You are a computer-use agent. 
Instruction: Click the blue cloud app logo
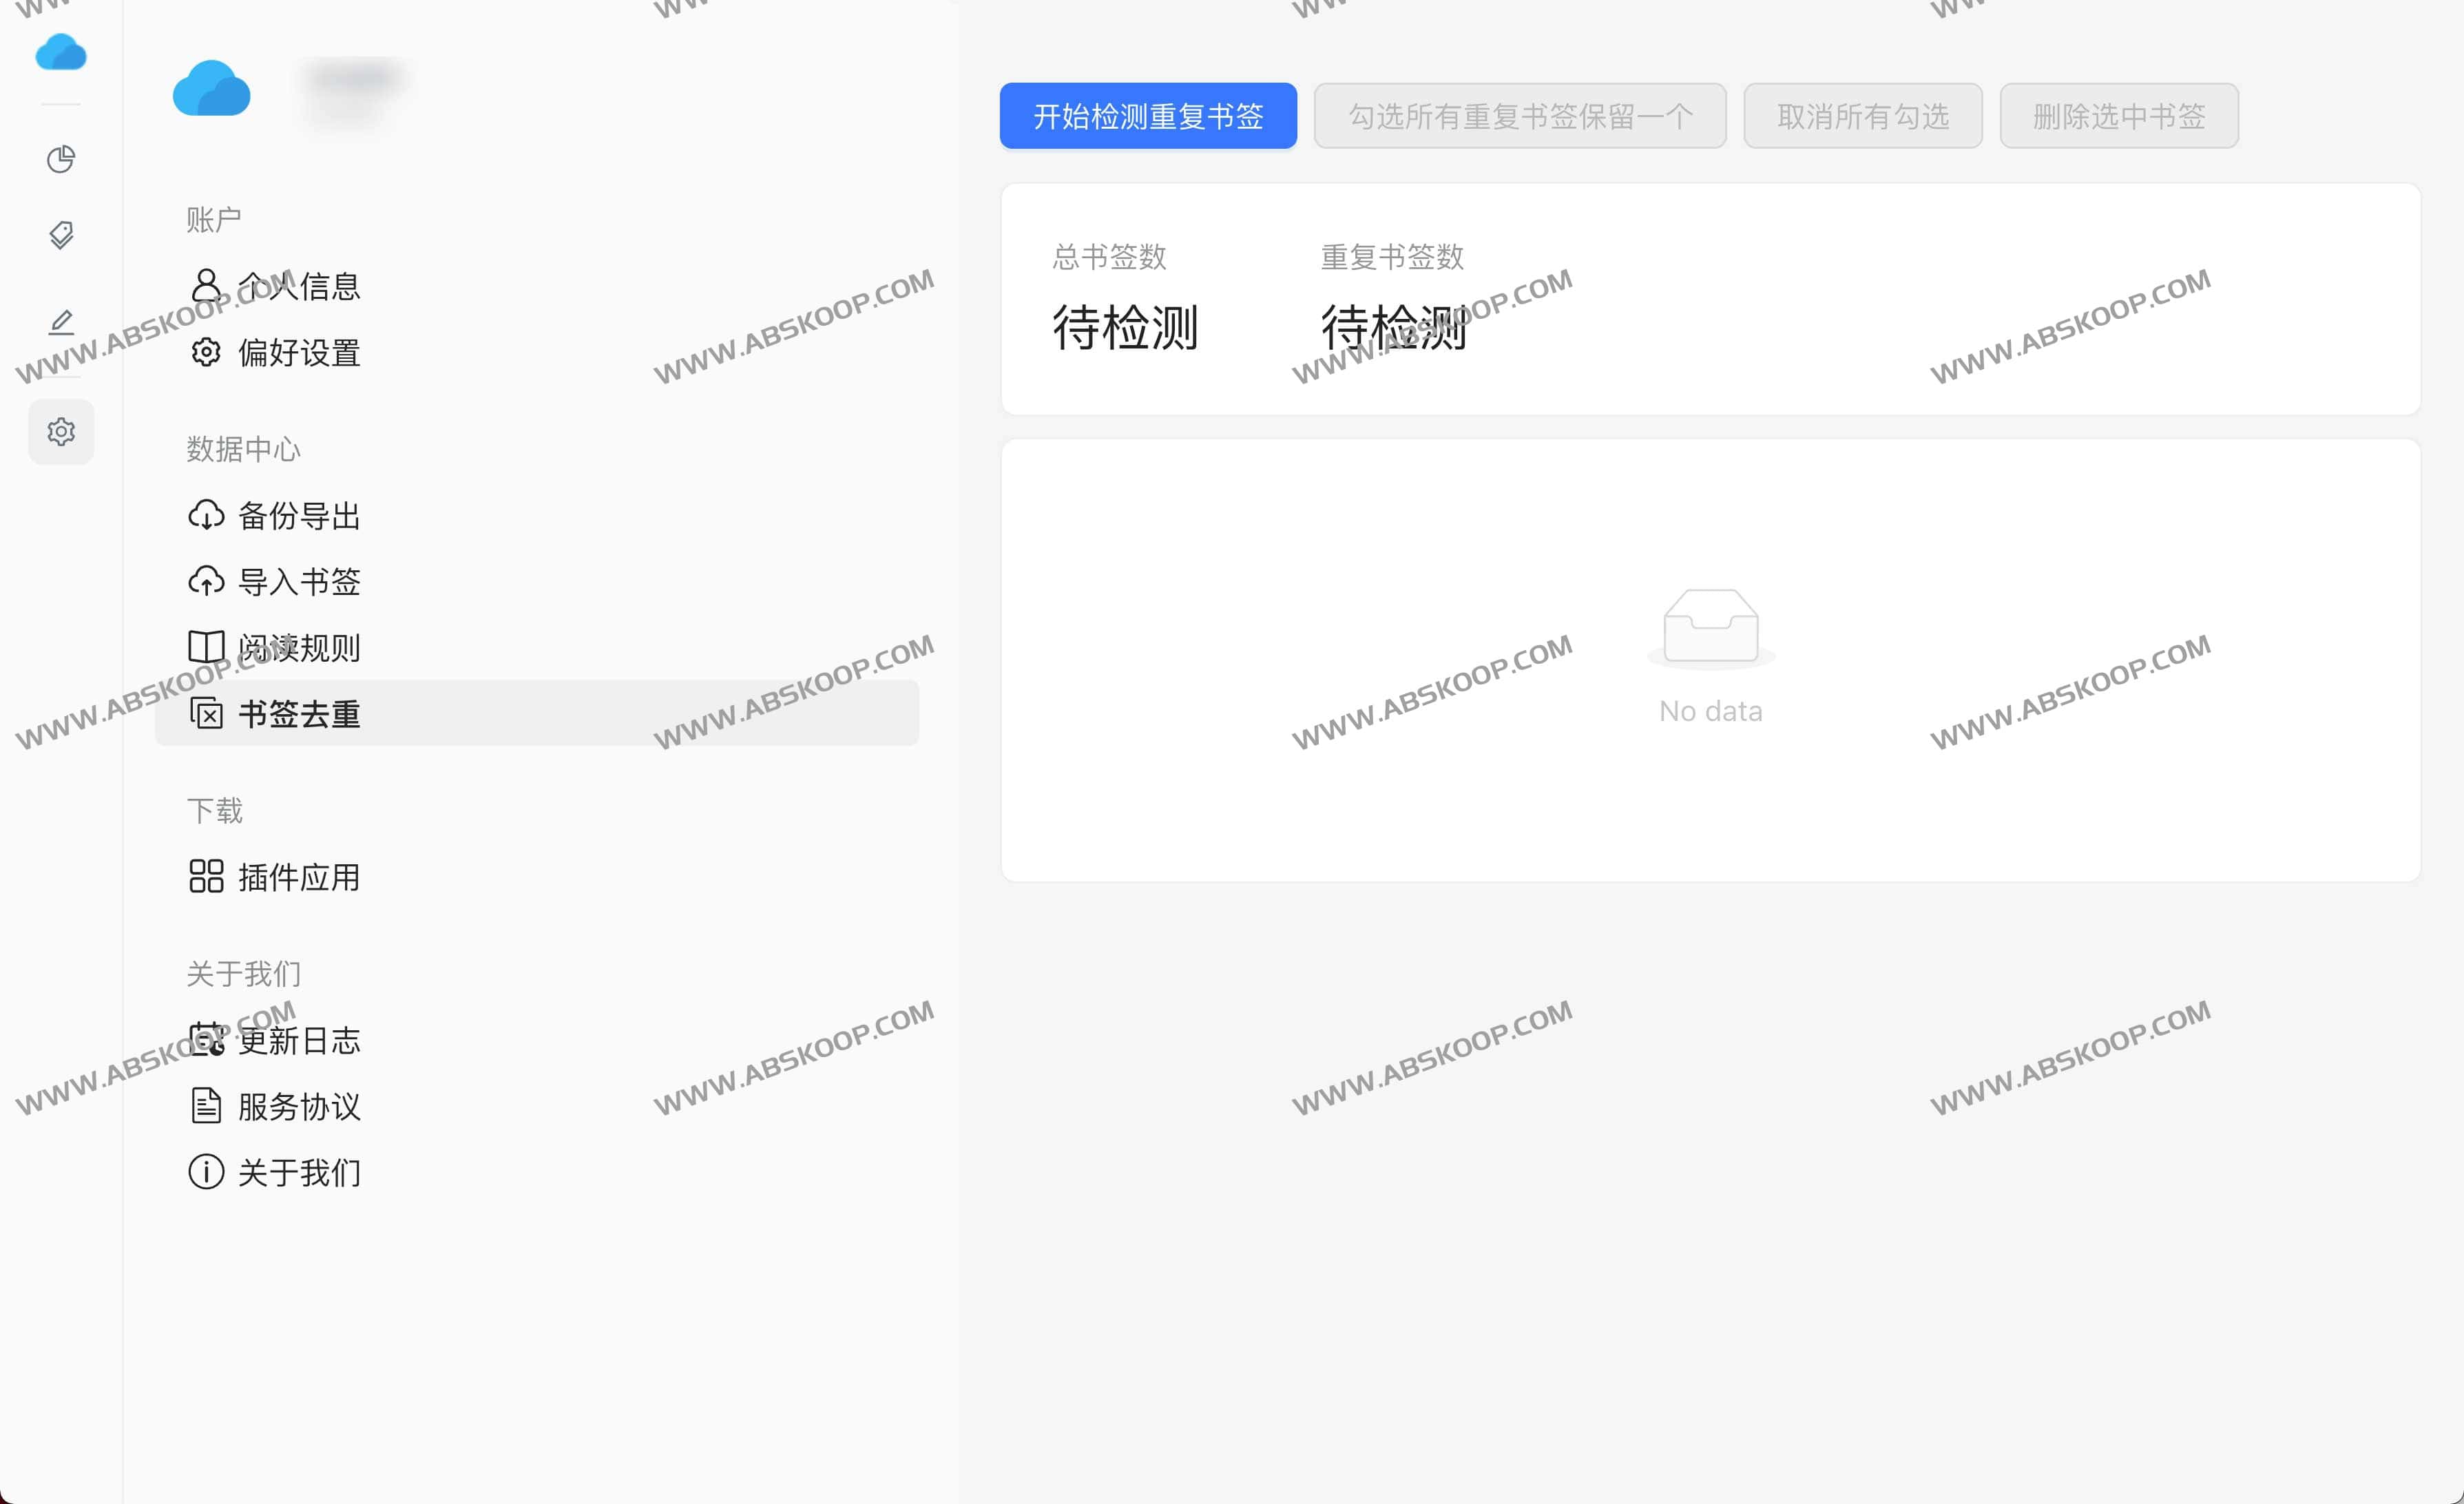(61, 51)
